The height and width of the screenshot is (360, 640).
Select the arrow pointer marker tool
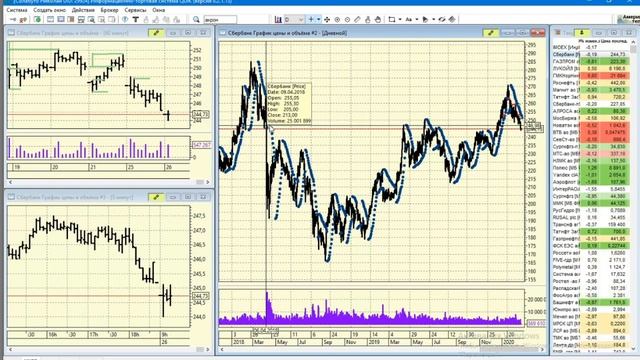[425, 20]
